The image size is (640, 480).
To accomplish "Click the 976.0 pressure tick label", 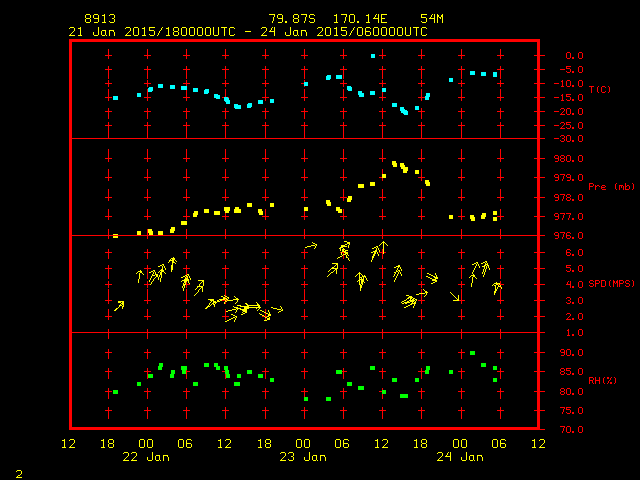I will [568, 236].
